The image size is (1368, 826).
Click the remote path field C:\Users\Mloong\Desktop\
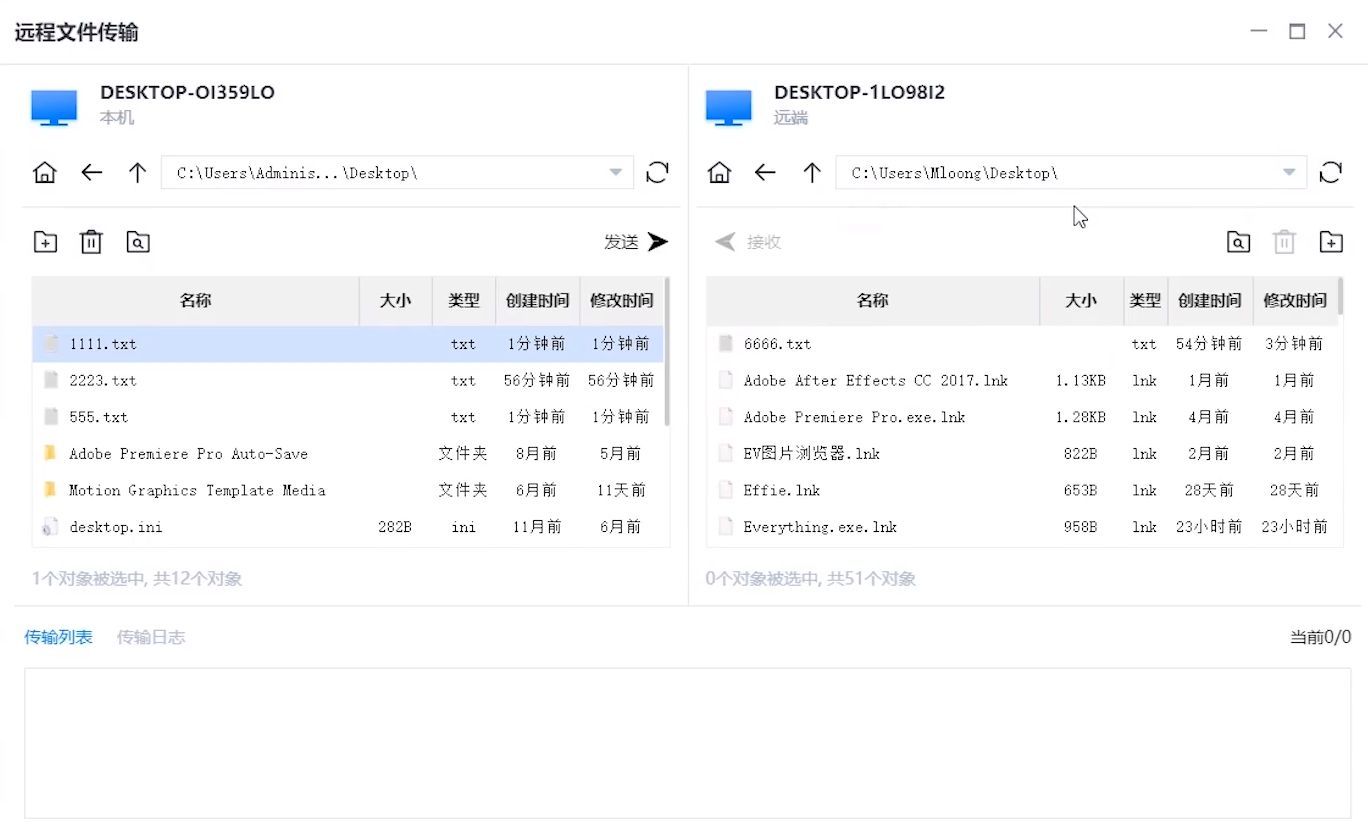pos(1071,173)
